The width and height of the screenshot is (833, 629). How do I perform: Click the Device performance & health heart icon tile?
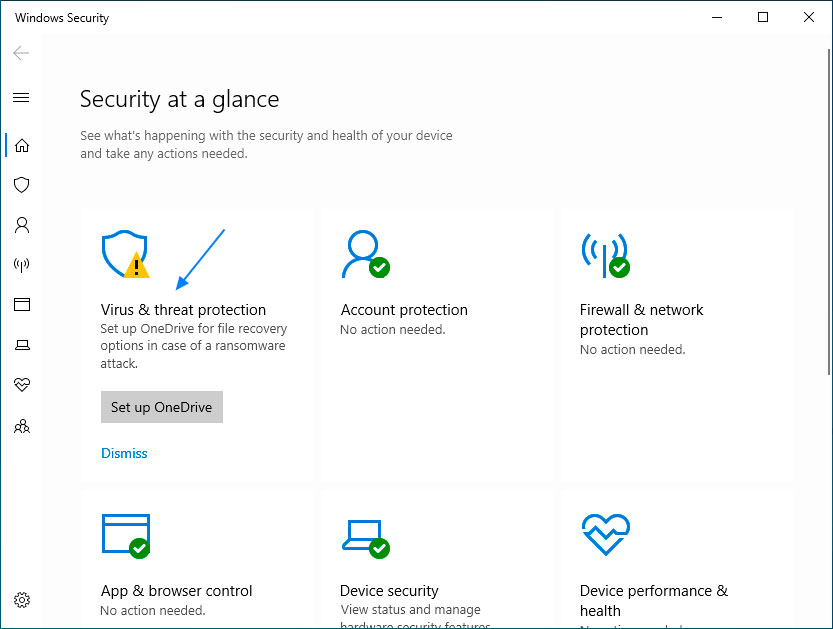605,535
